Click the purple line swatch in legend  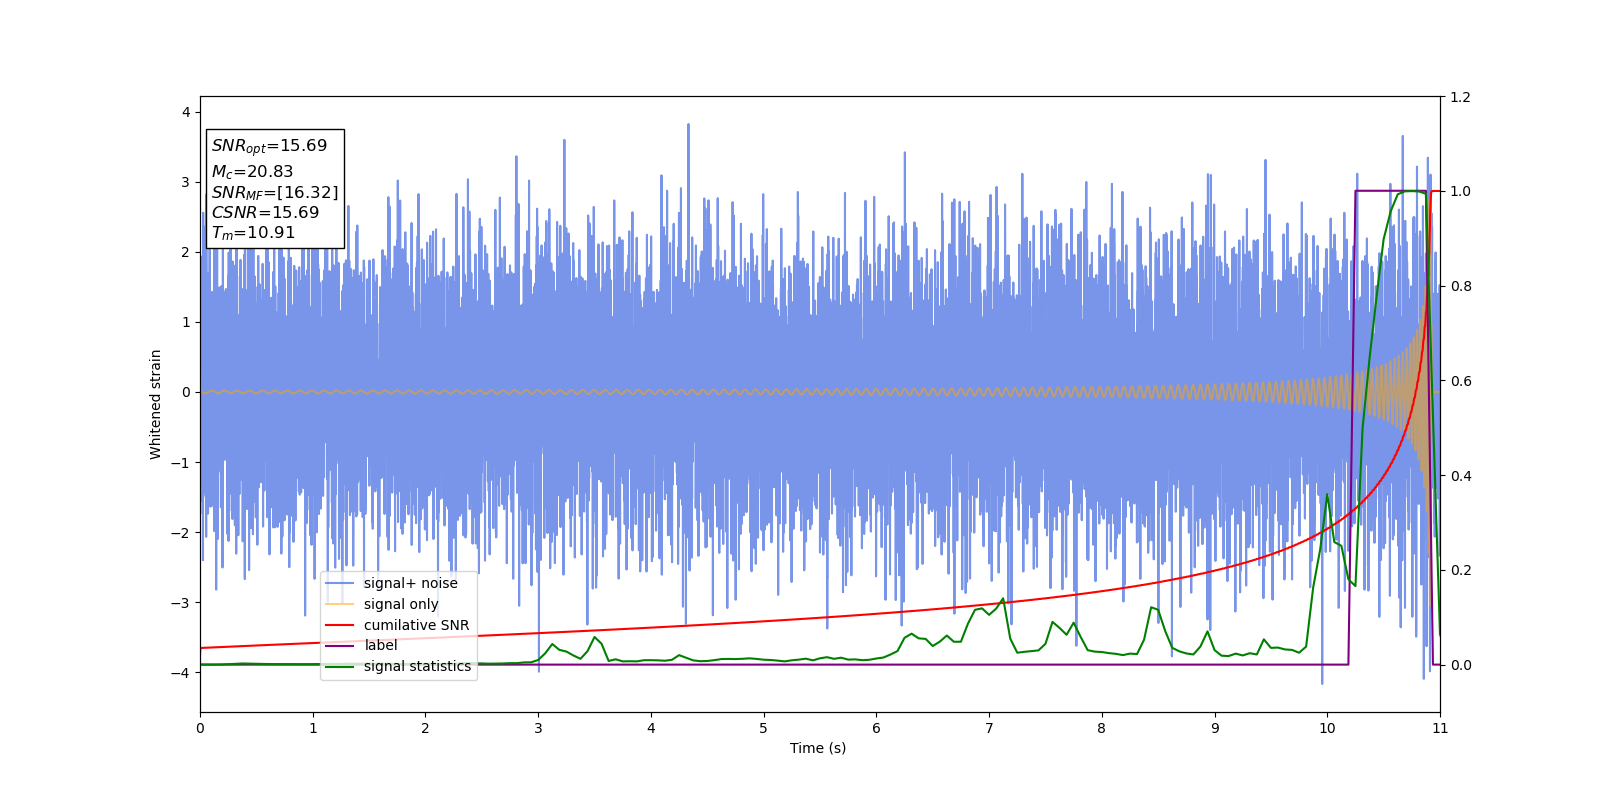[x=340, y=645]
